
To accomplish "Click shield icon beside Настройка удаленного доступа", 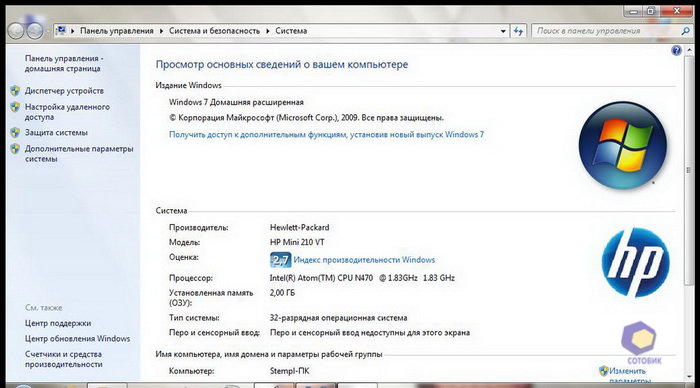I will (x=15, y=107).
